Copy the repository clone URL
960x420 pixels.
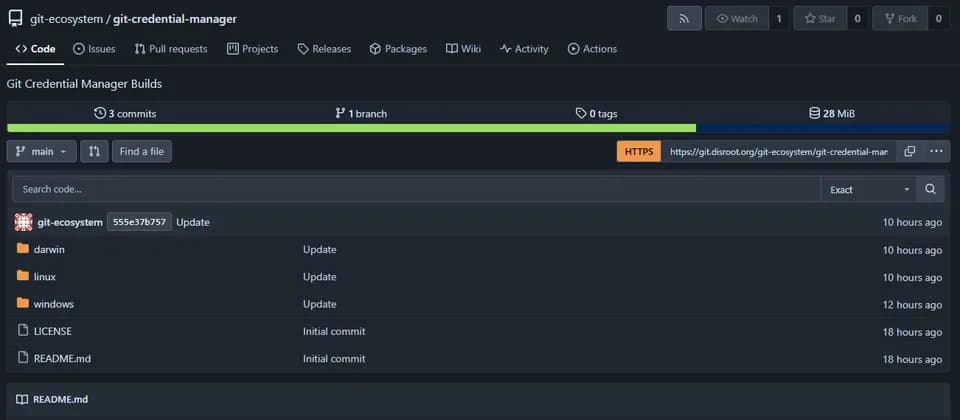(x=910, y=151)
